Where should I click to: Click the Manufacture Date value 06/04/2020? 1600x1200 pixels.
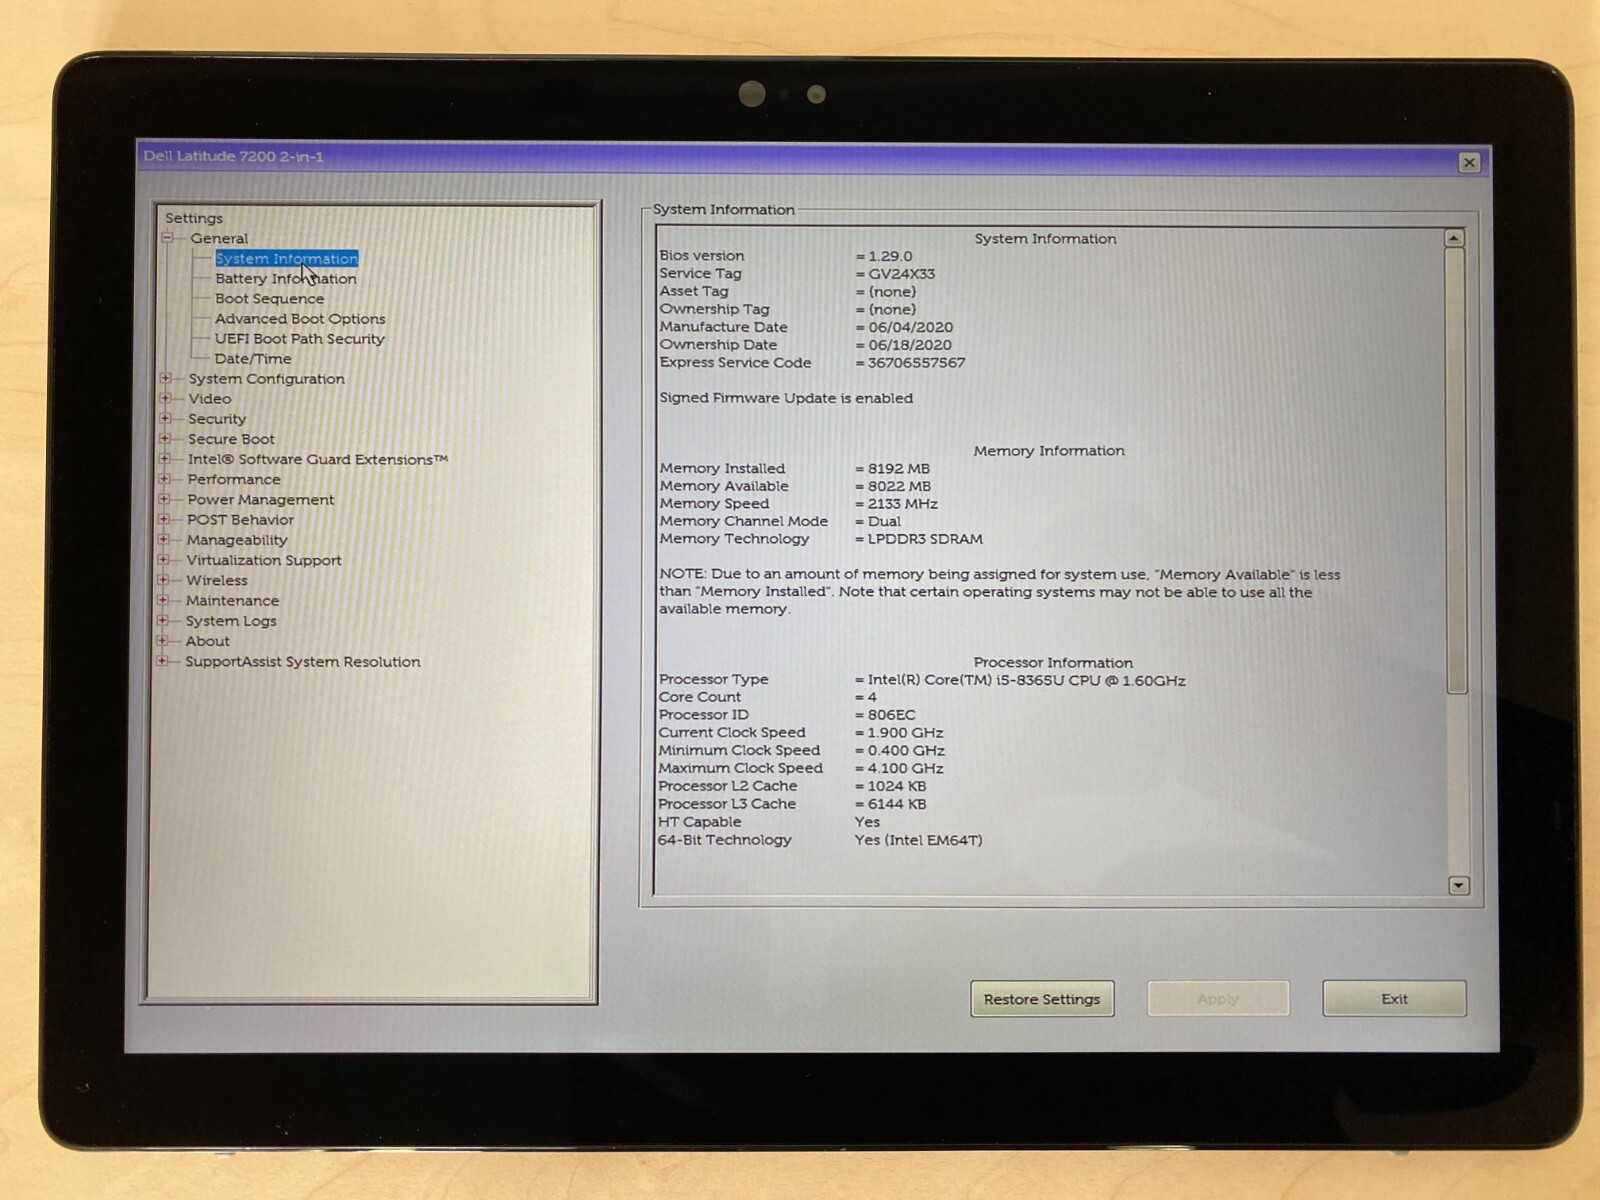click(910, 327)
